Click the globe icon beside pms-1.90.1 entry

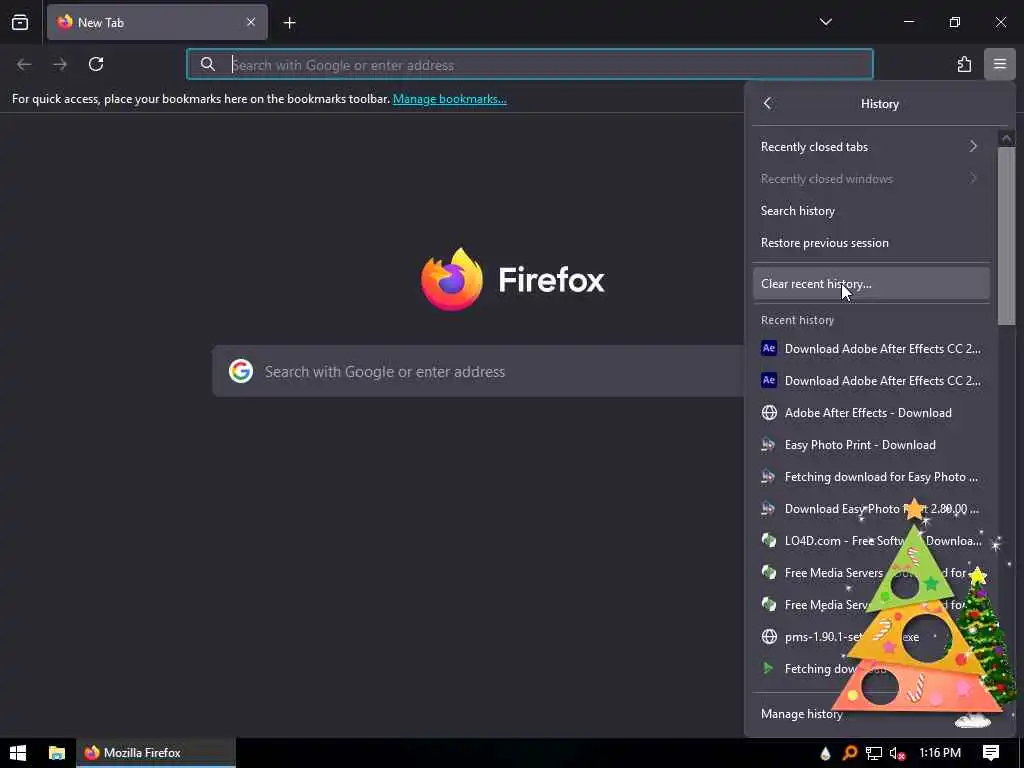(x=769, y=636)
